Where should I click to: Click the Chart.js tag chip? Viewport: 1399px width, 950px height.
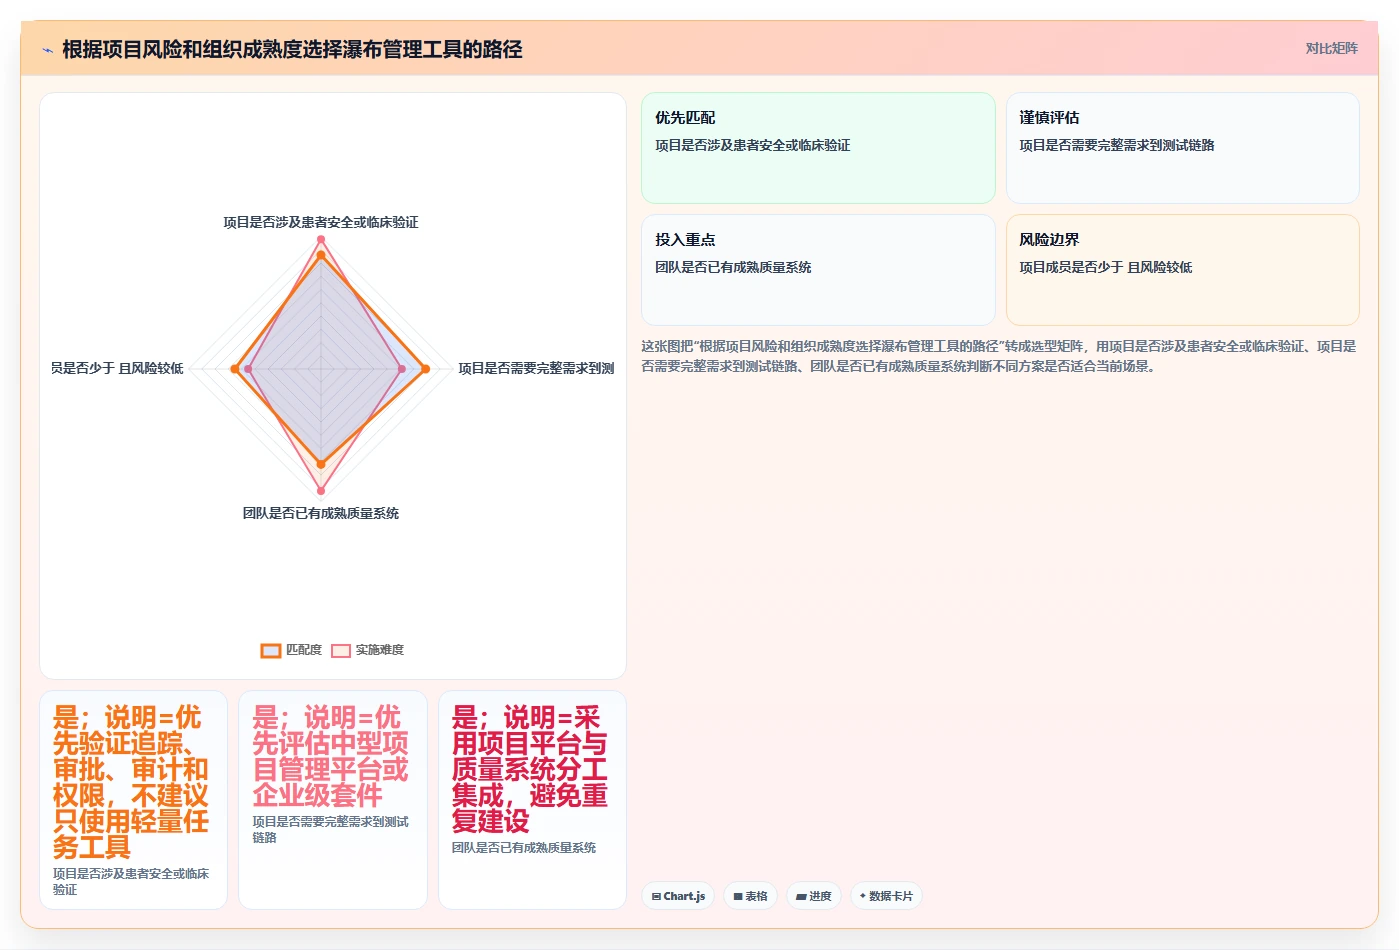click(x=678, y=896)
